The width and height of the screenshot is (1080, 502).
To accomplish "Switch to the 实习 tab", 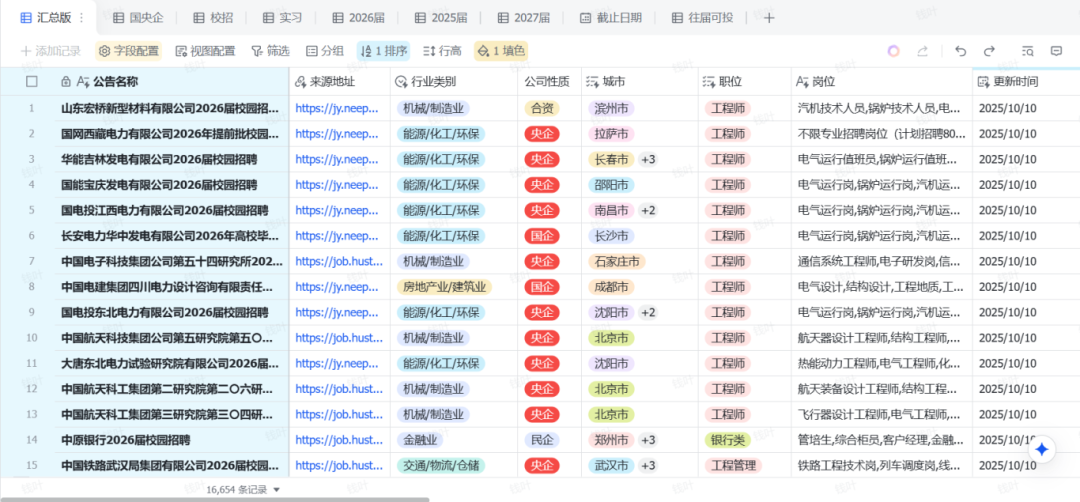I will (282, 18).
